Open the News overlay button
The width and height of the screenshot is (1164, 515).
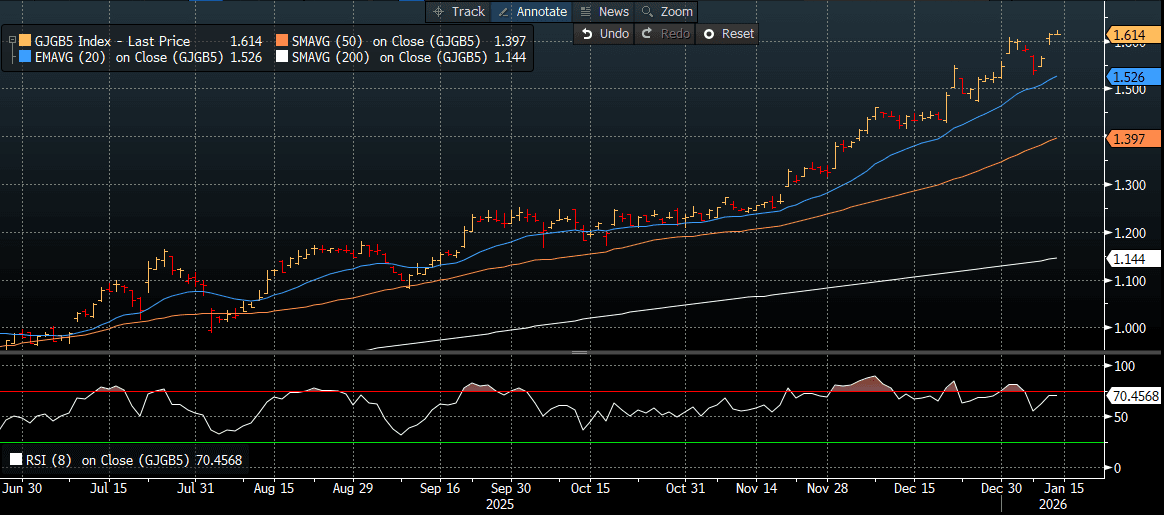click(x=604, y=11)
